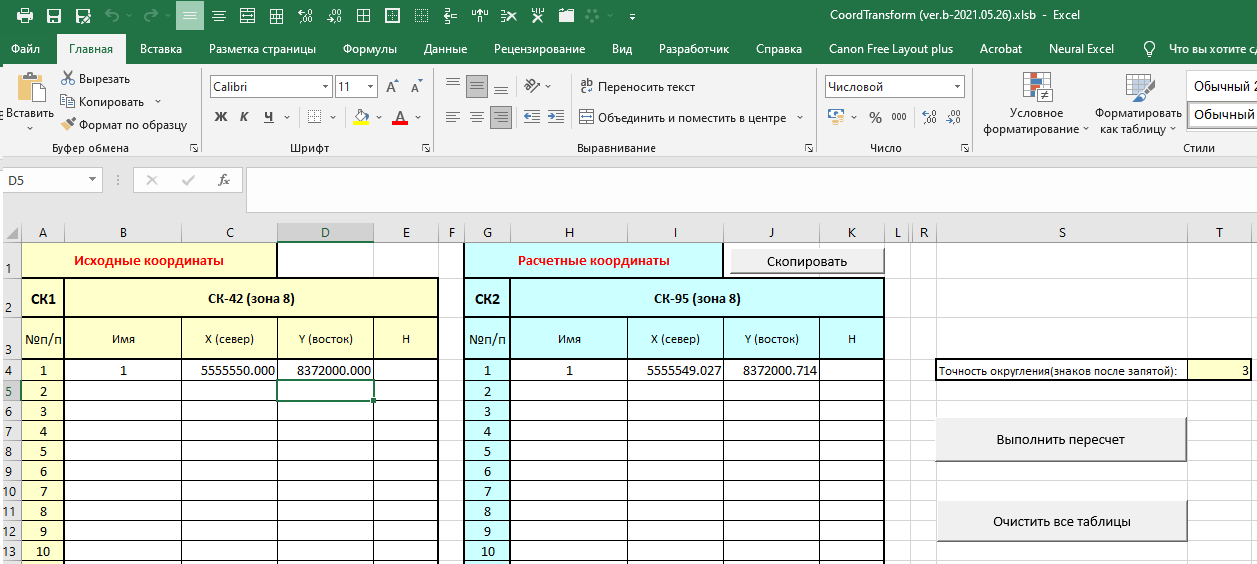Click the quick print icon in the title bar
The width and height of the screenshot is (1257, 564).
(24, 16)
